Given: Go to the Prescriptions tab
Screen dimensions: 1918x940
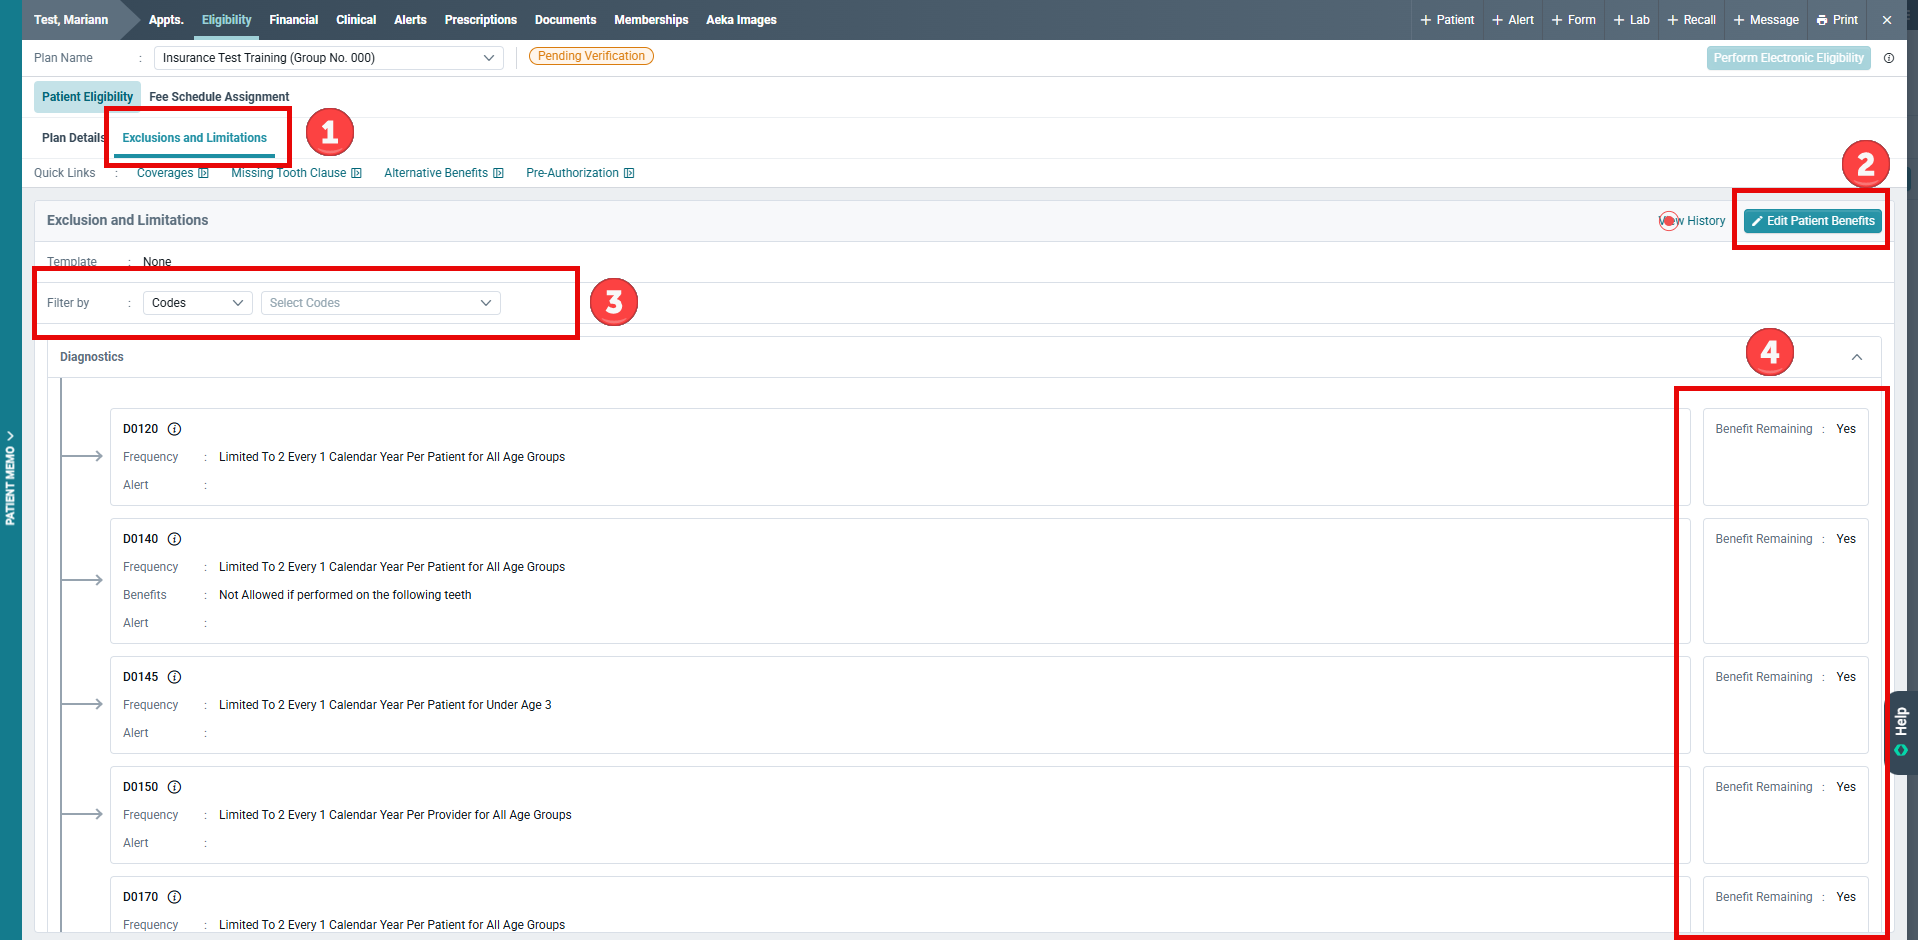Looking at the screenshot, I should 481,20.
